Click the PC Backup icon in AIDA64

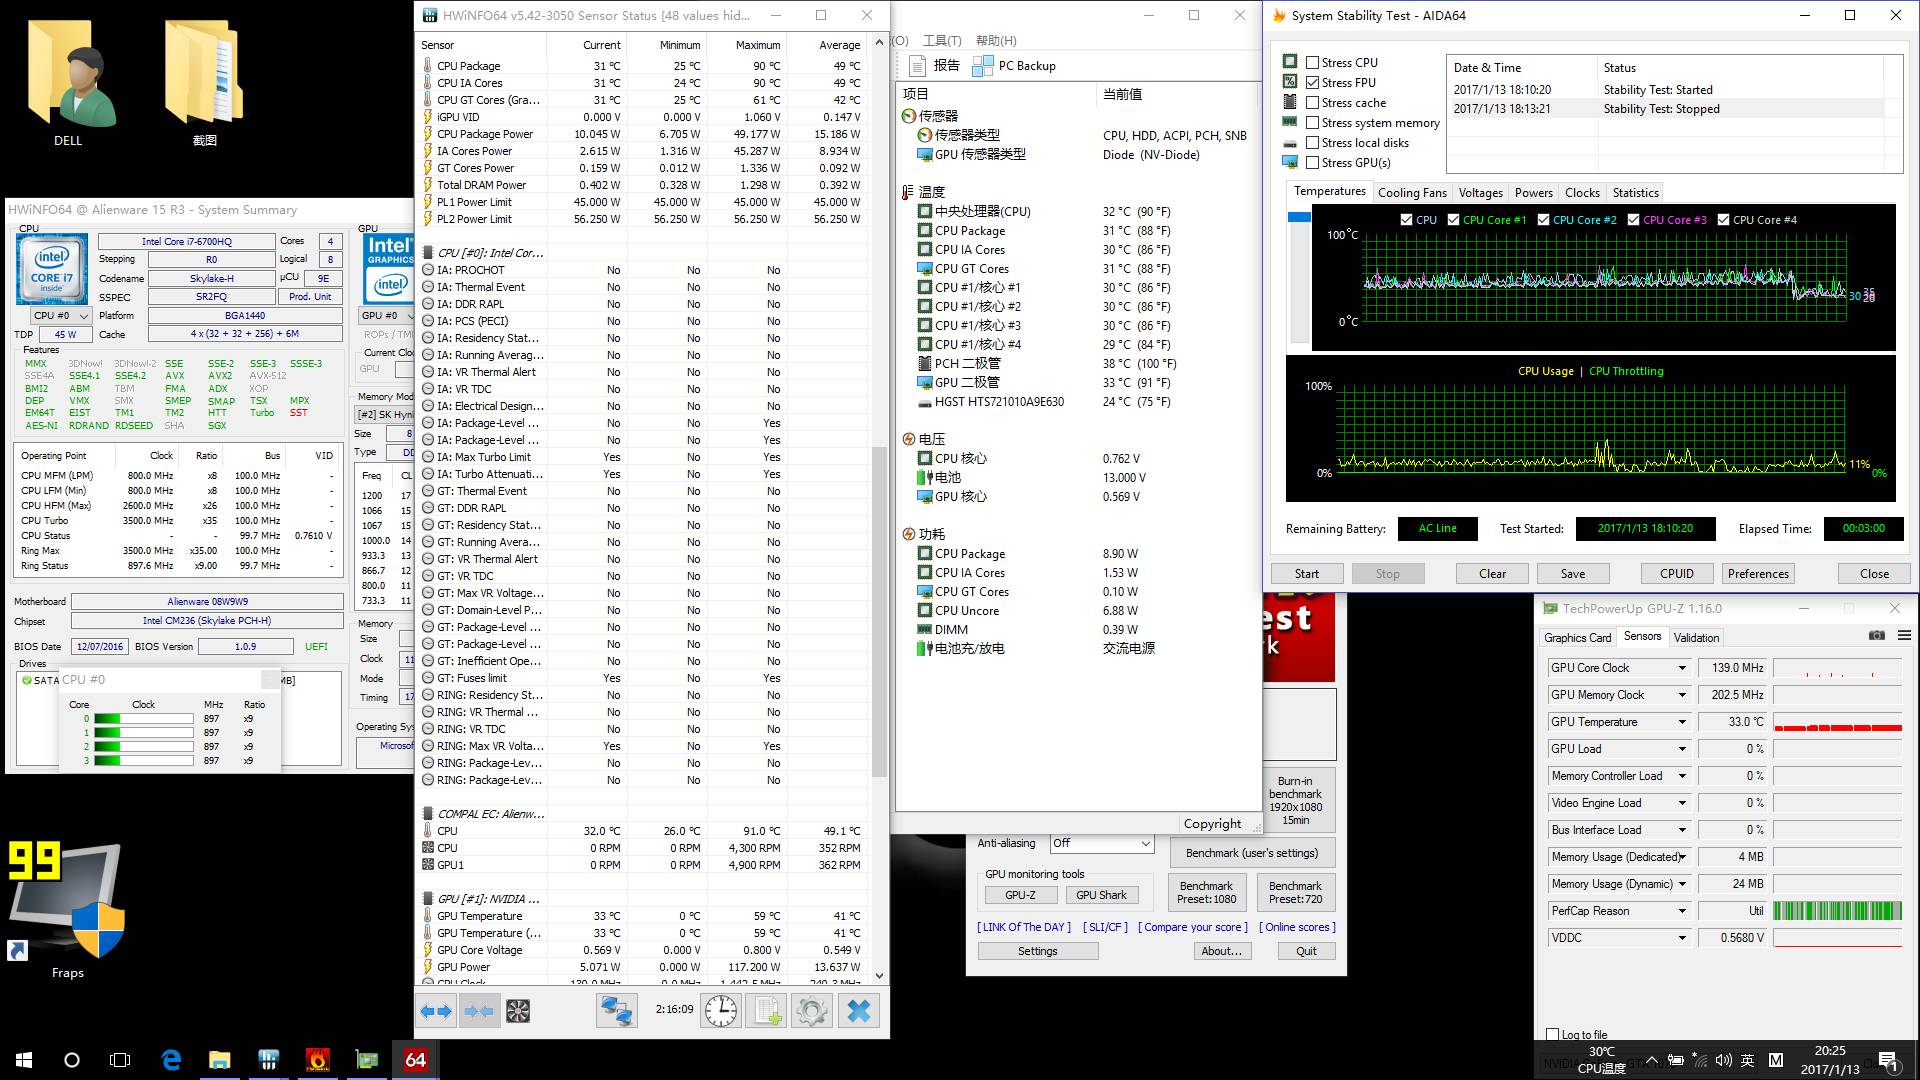[984, 65]
